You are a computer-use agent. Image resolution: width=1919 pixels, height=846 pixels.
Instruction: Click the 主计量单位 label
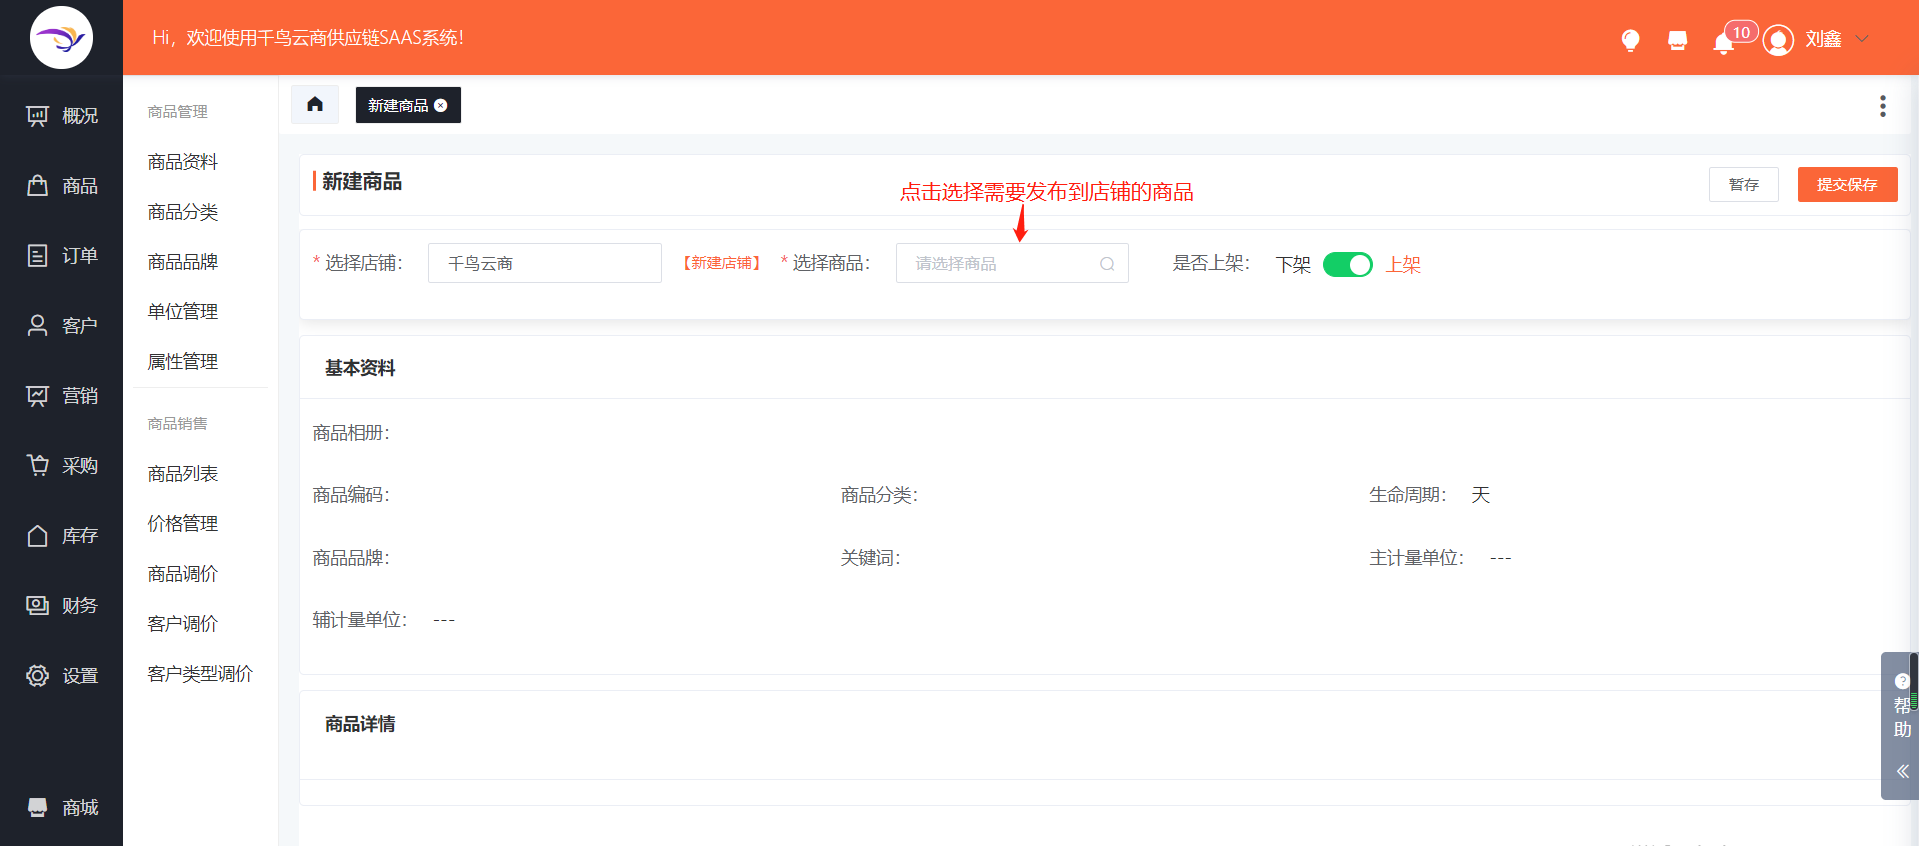[1416, 558]
